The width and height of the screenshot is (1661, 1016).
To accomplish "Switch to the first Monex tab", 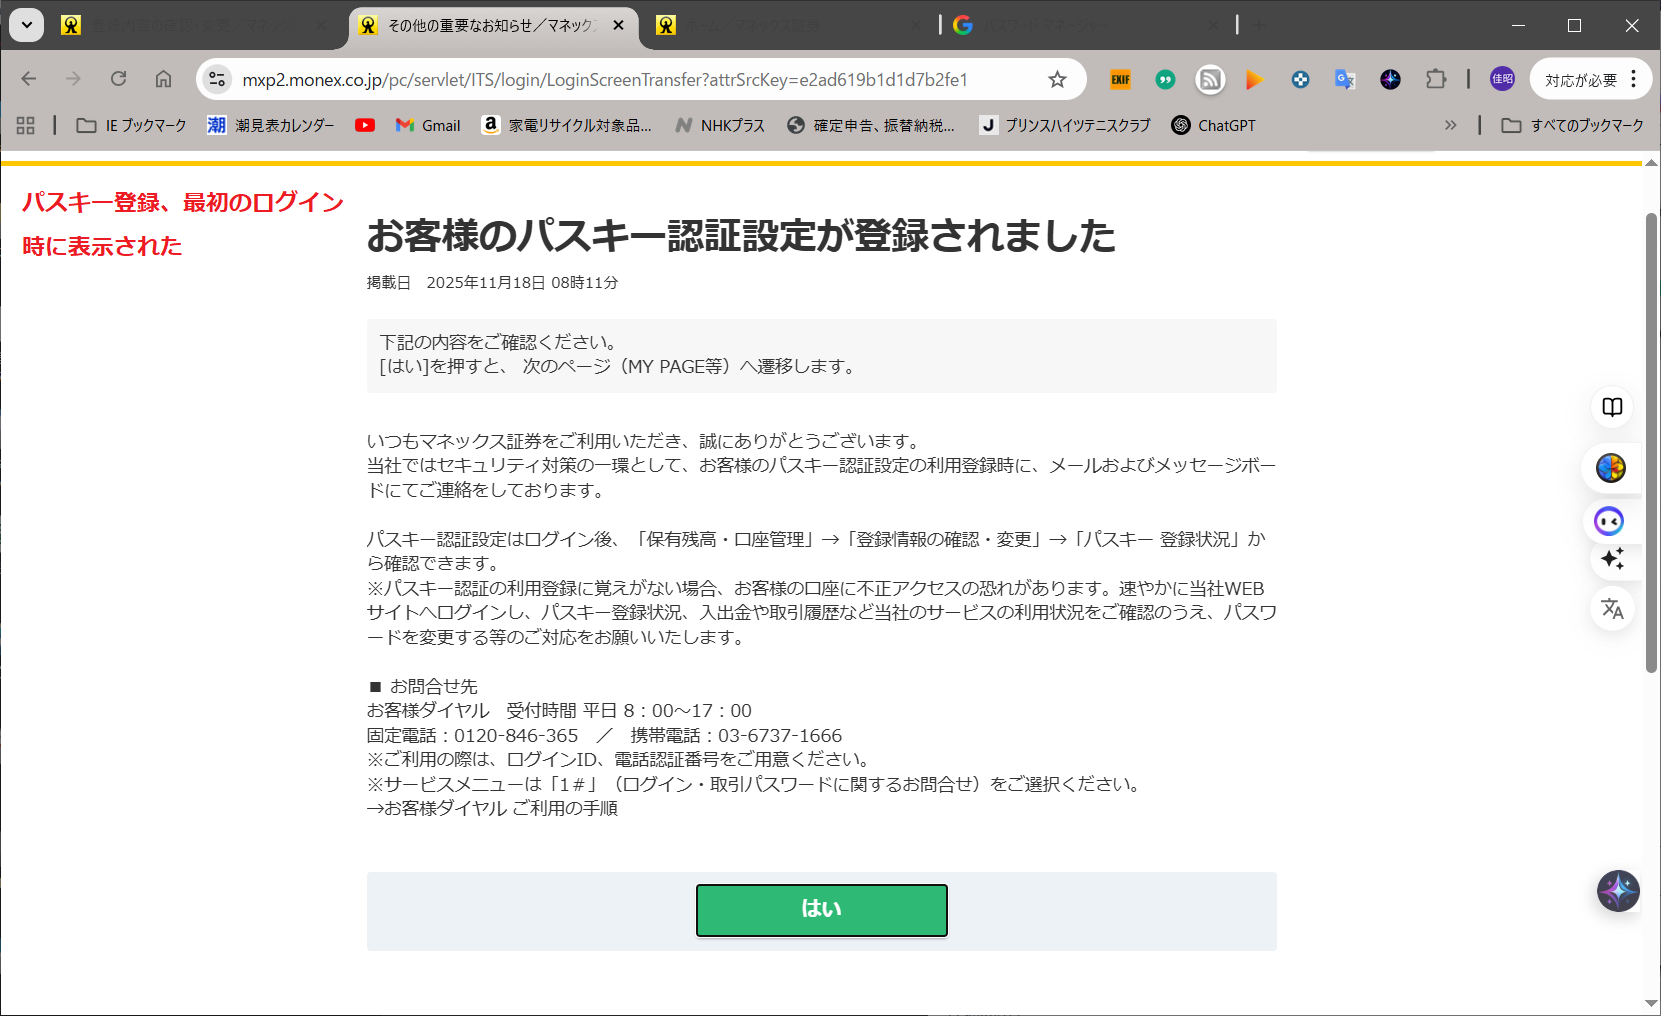I will pos(190,25).
